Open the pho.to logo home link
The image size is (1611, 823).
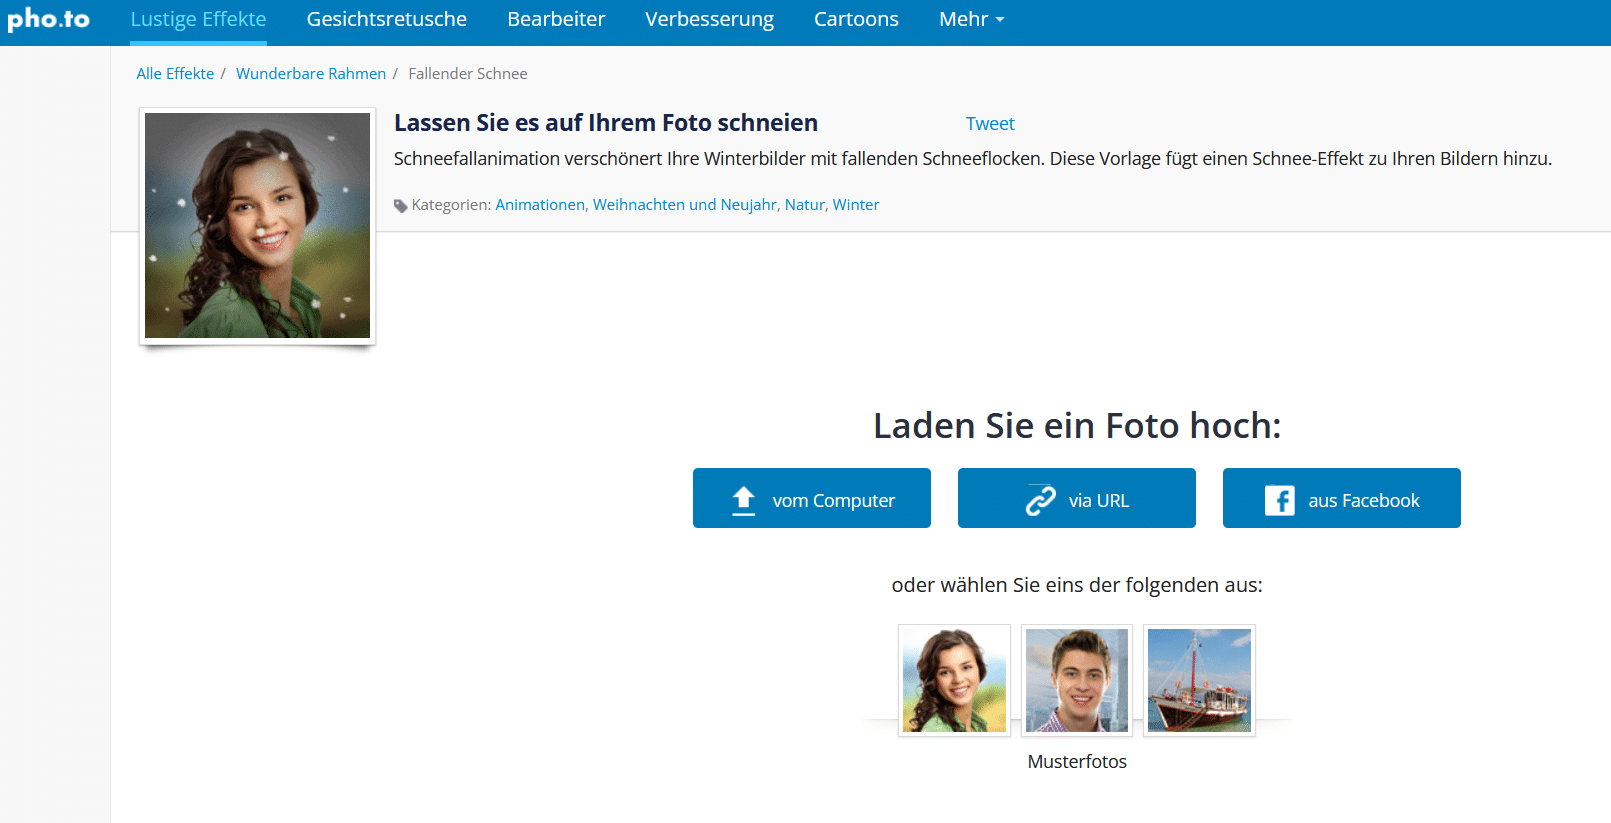coord(48,19)
